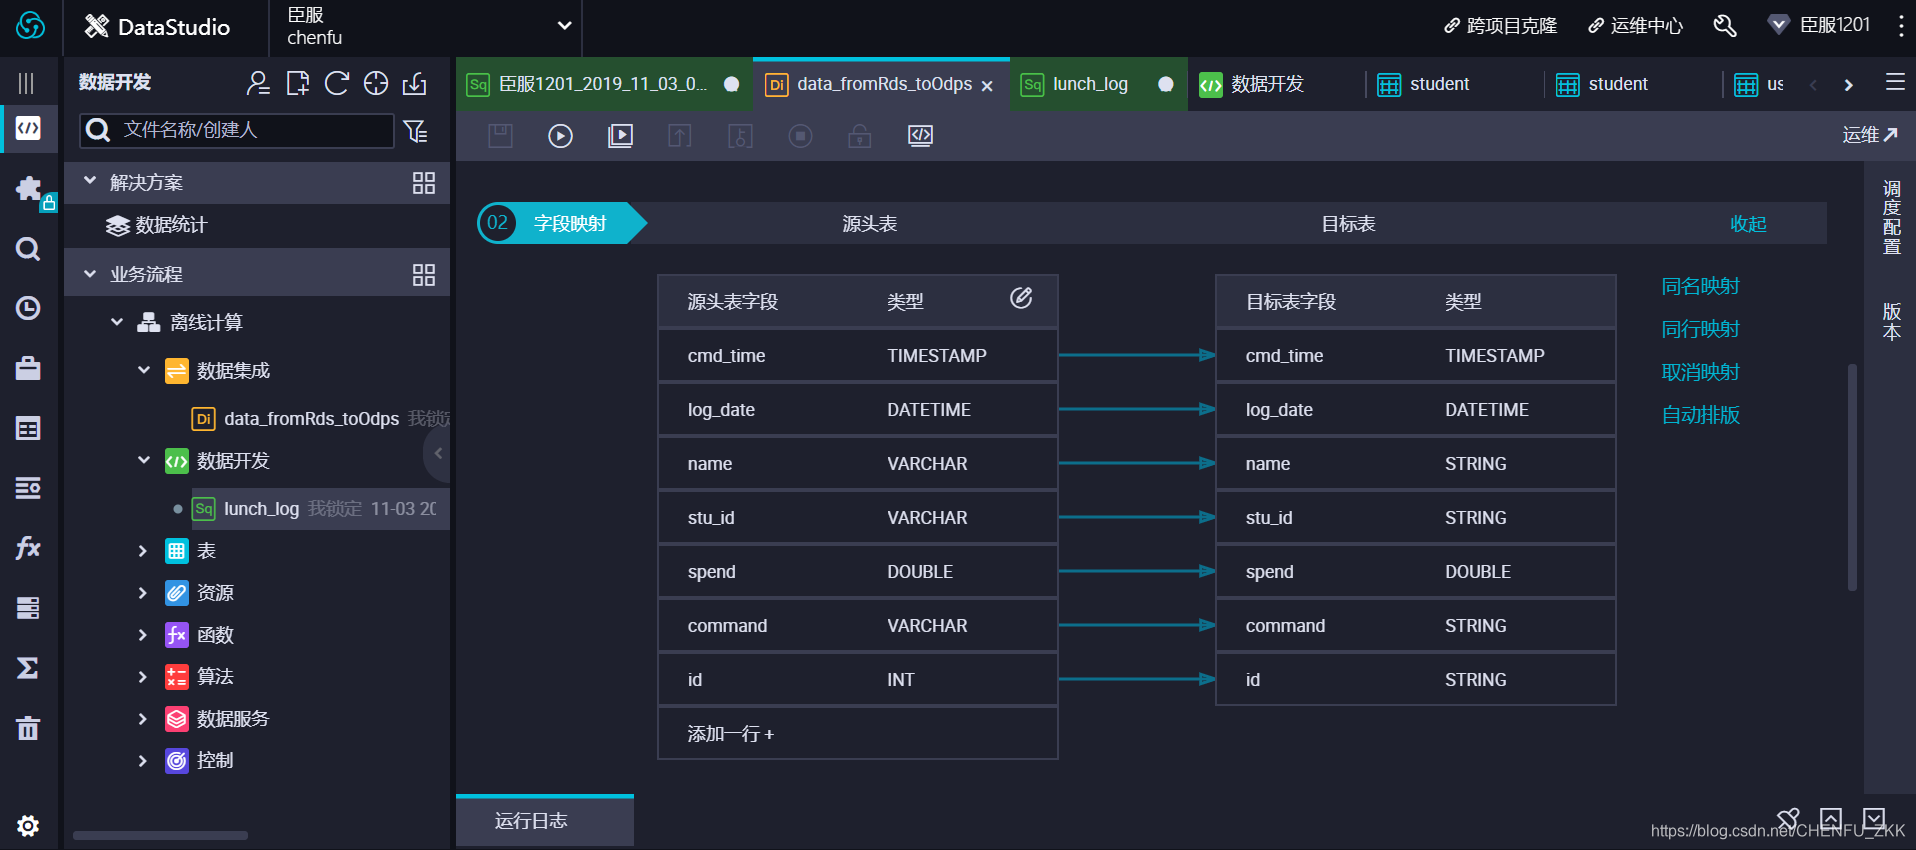Expand the 资源 tree node
This screenshot has width=1916, height=850.
142,593
